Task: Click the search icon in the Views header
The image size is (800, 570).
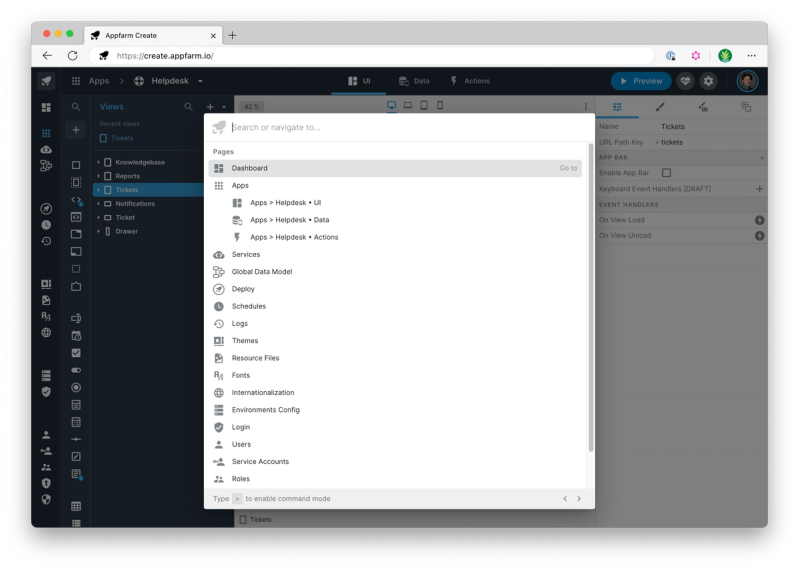Action: (188, 107)
